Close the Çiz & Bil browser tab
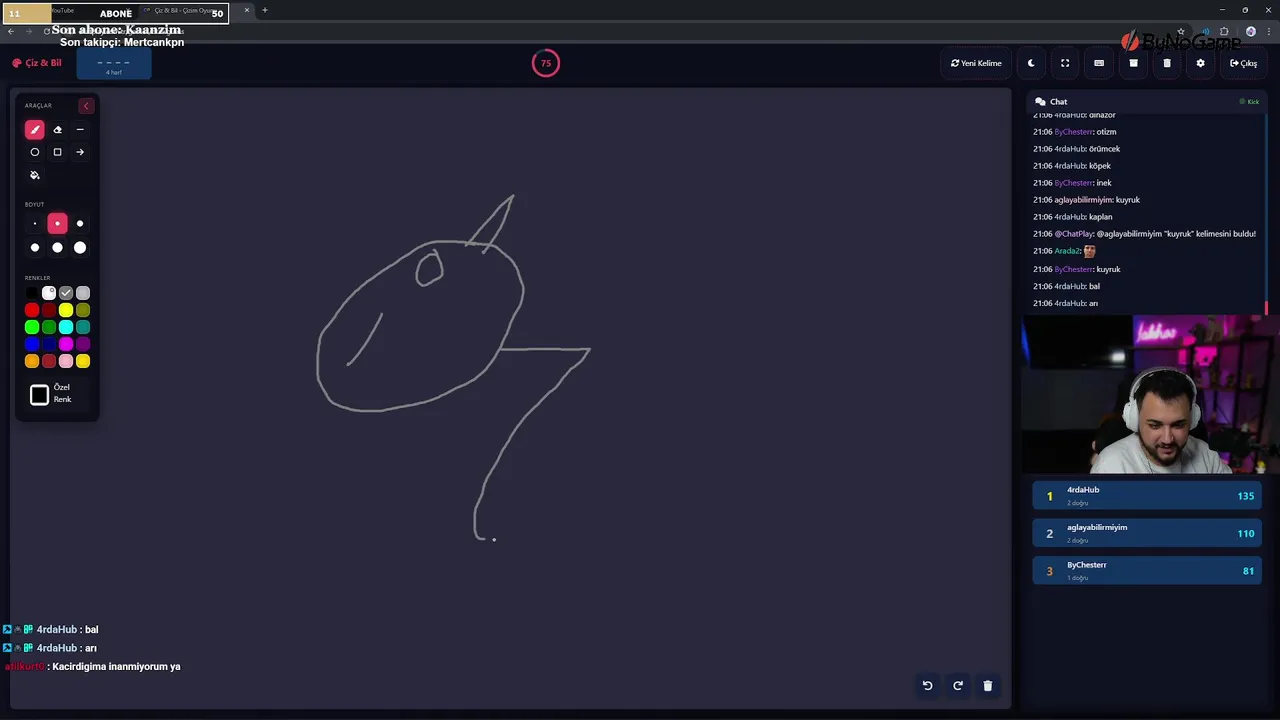 [x=247, y=10]
